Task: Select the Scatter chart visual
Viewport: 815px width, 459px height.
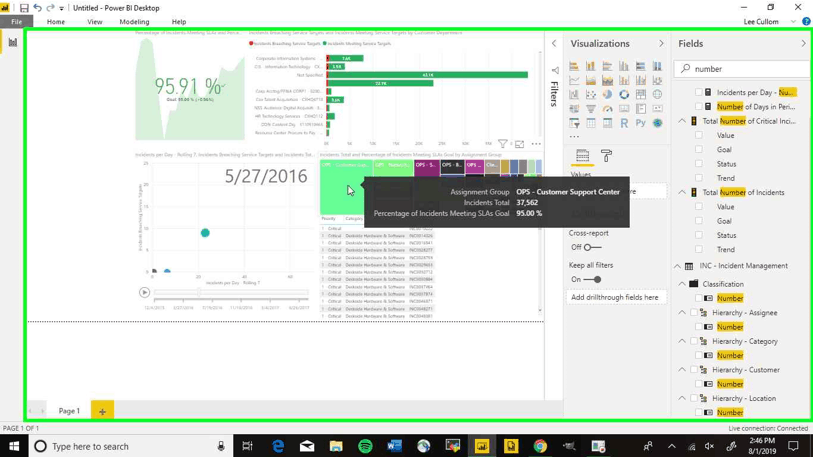Action: 590,95
